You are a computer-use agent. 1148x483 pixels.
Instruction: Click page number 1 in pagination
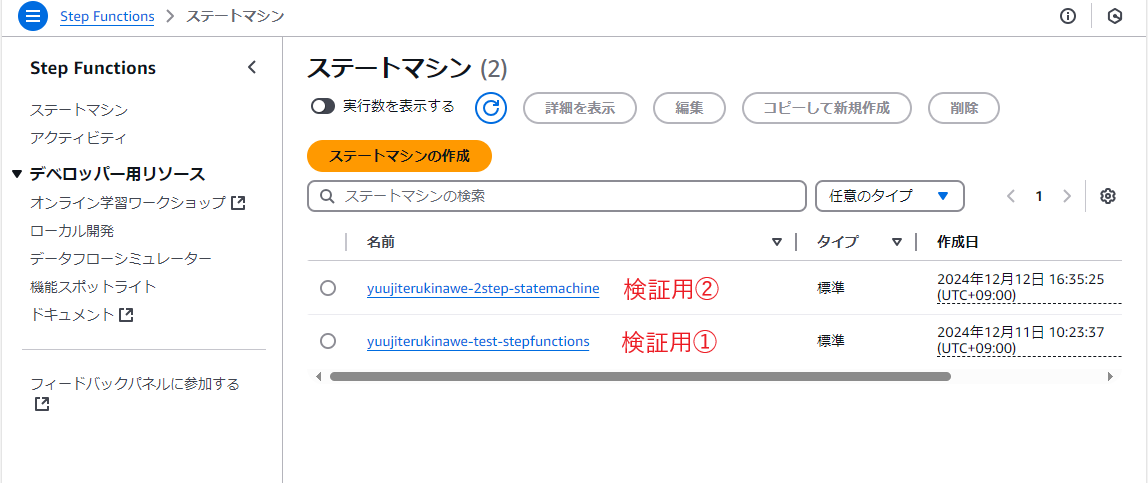[x=1038, y=196]
